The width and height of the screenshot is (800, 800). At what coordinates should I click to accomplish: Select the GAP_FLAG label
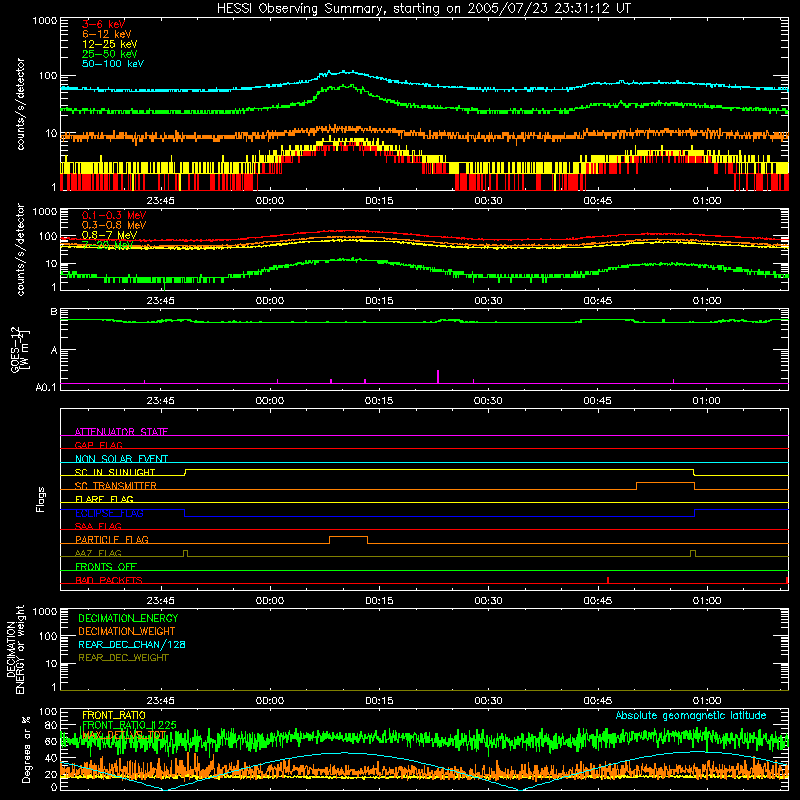[x=98, y=445]
